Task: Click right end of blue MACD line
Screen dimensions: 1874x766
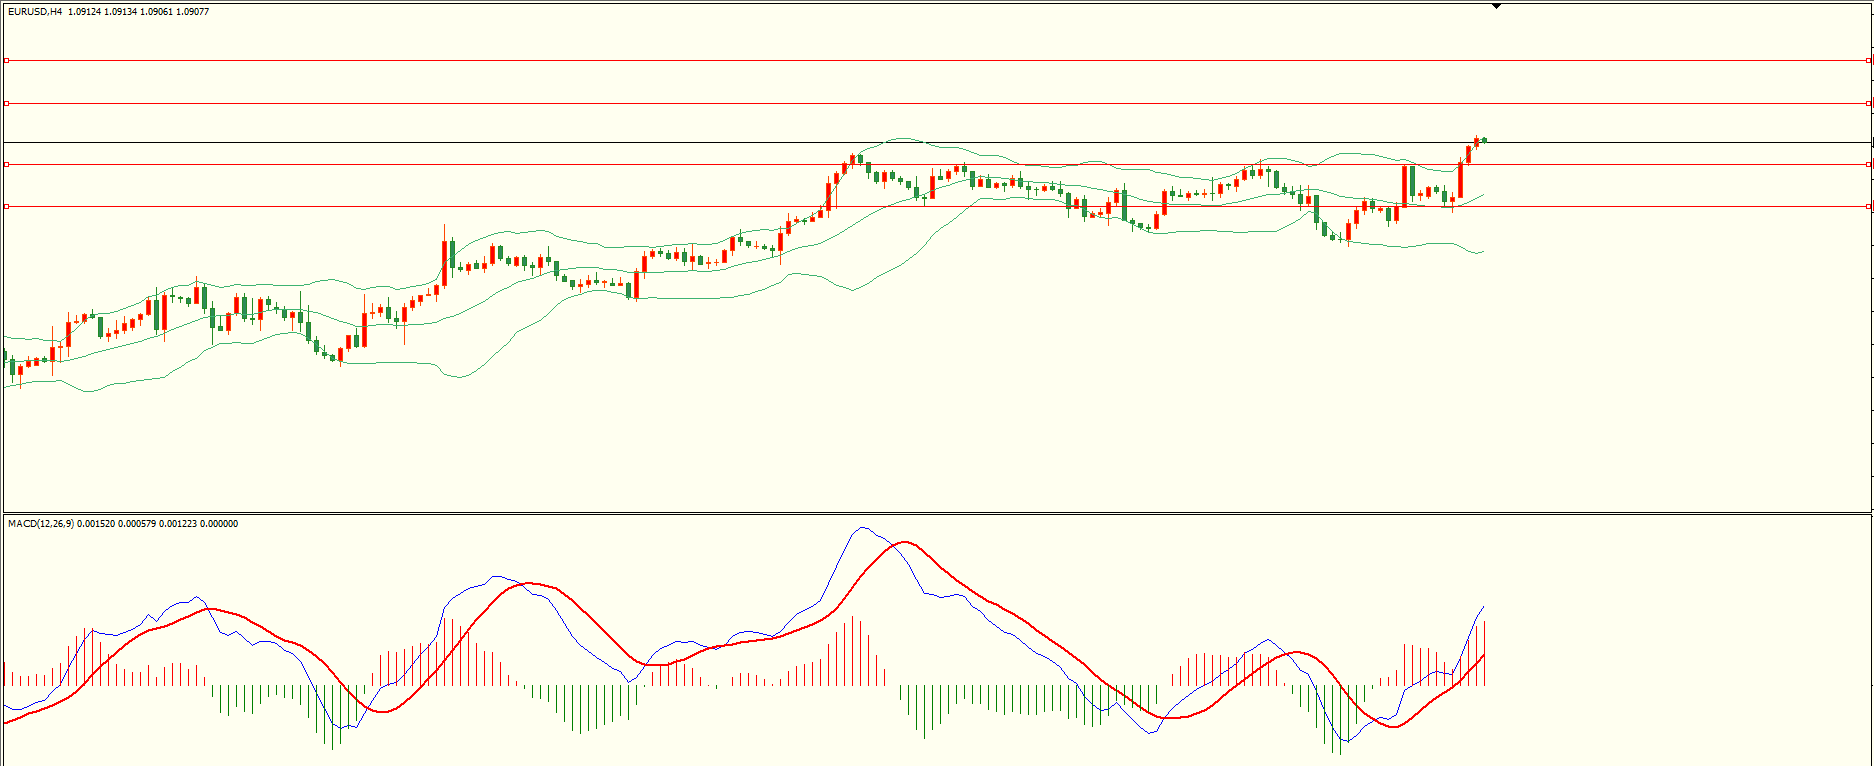Action: (x=1484, y=606)
